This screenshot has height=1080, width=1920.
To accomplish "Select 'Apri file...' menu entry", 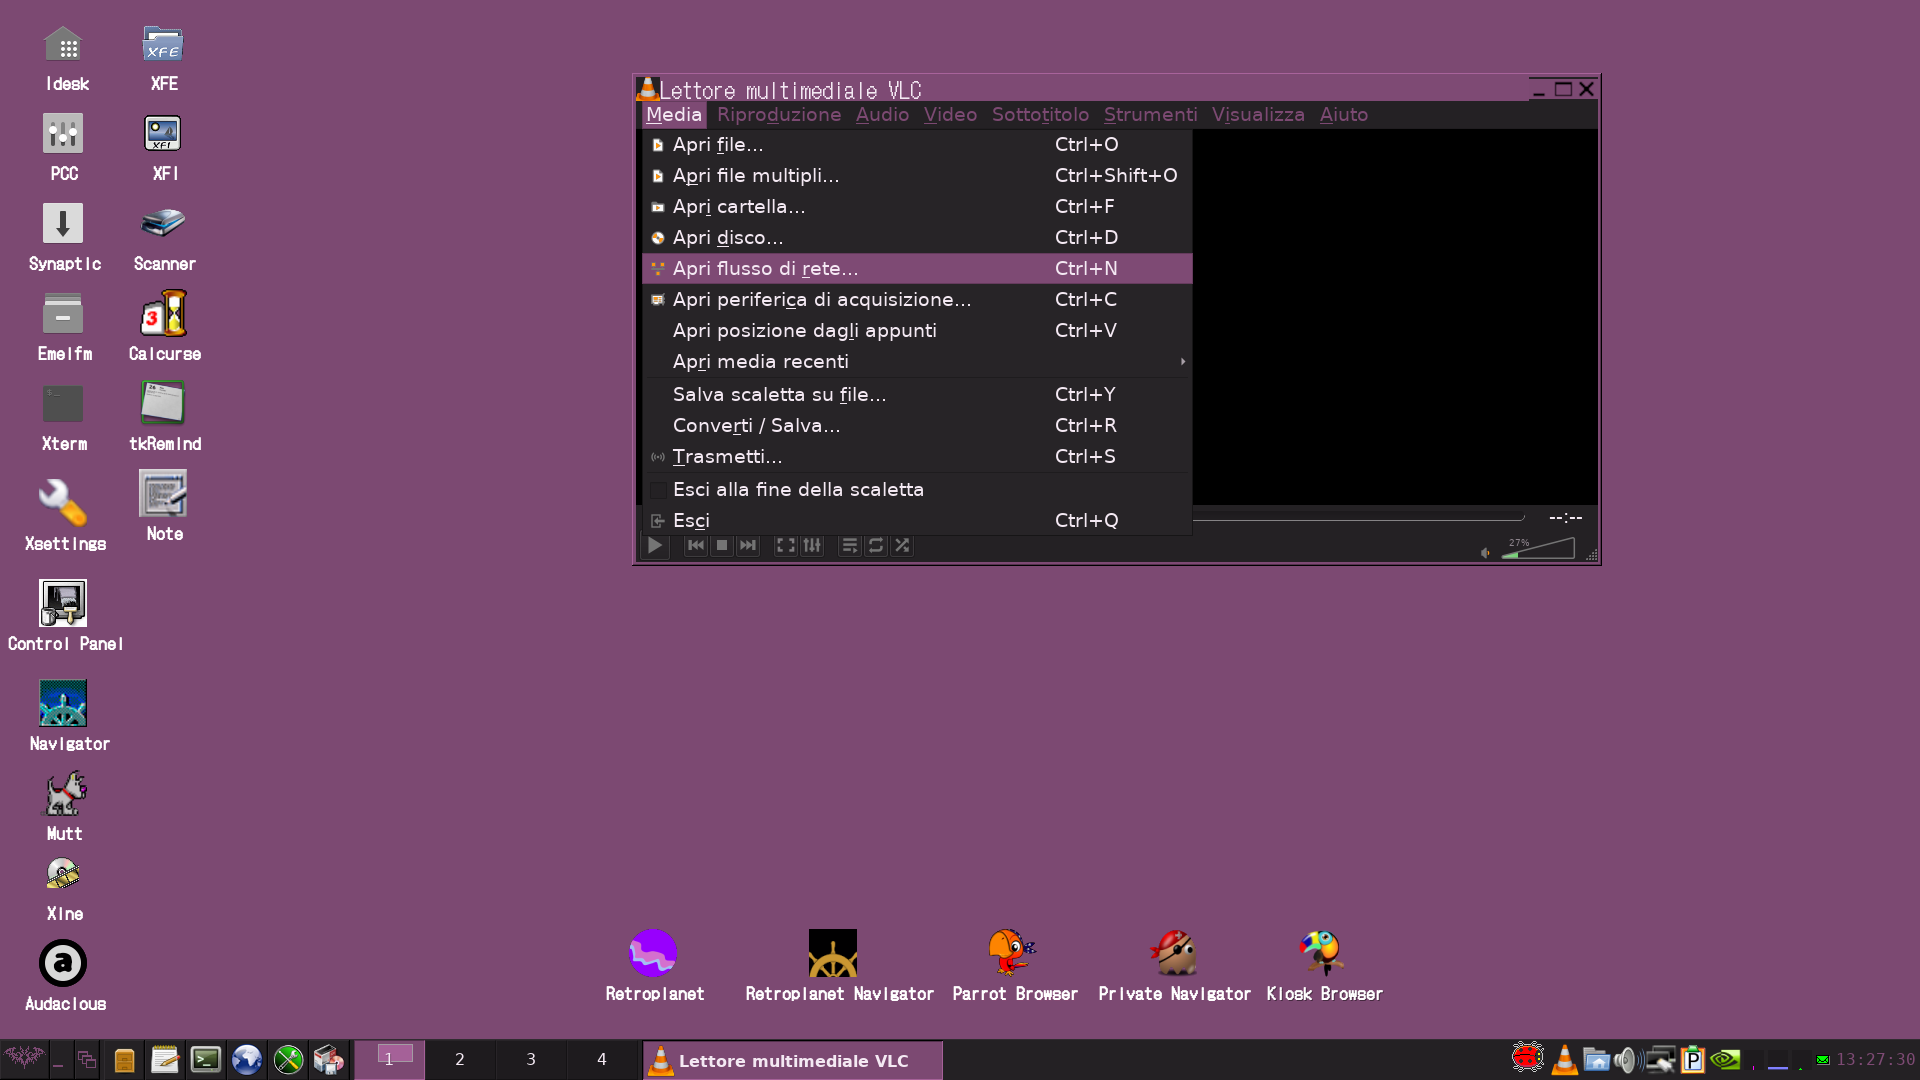I will (917, 145).
